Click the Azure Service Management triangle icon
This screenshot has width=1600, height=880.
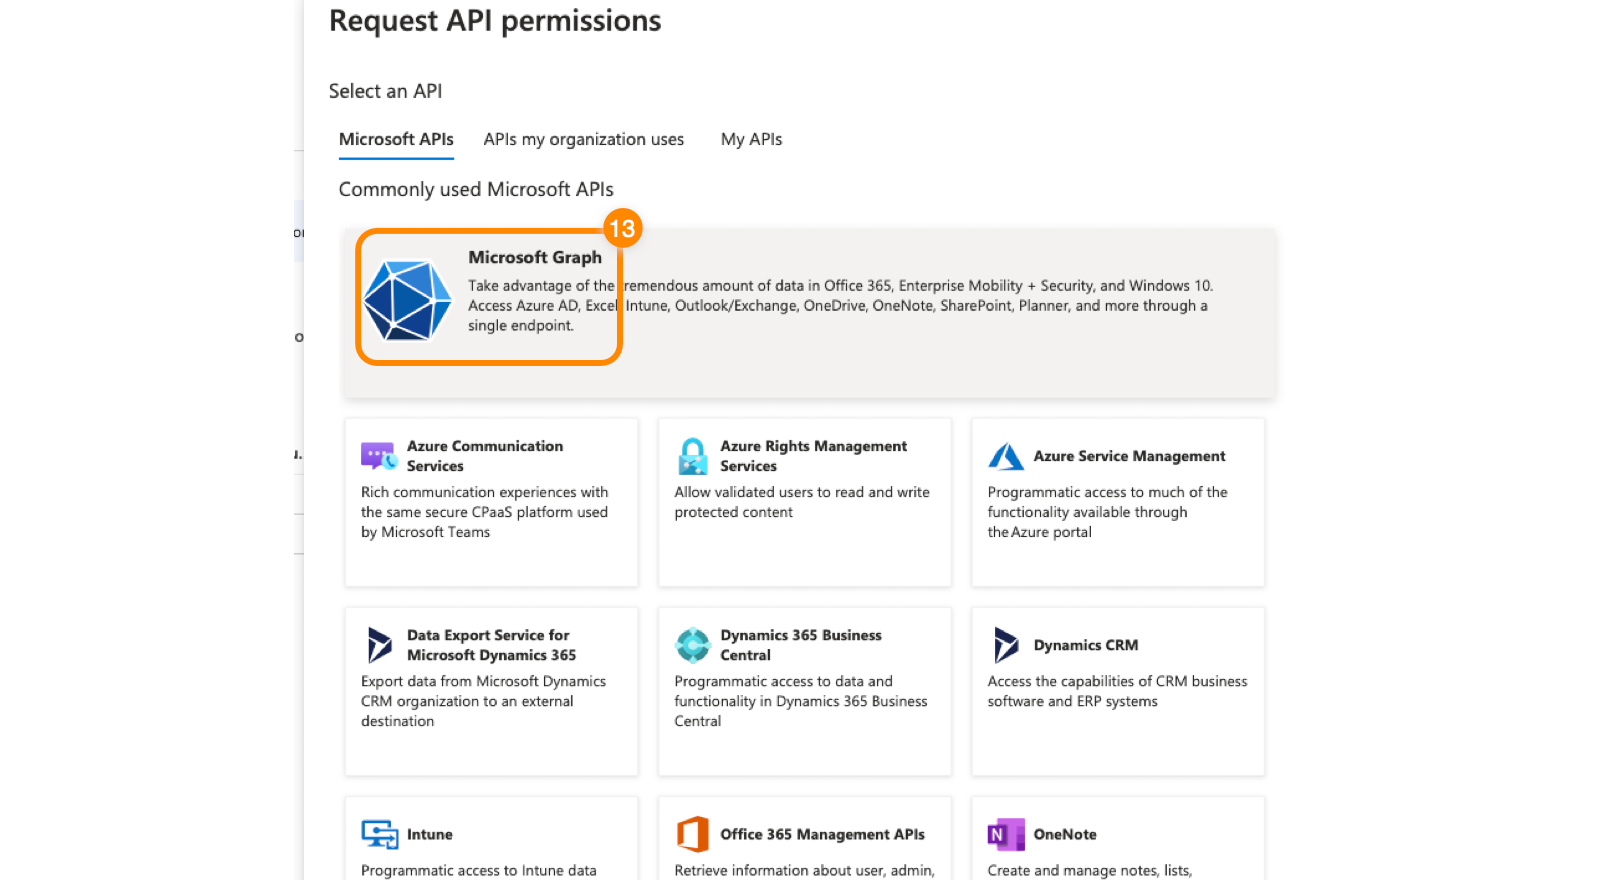[1006, 457]
